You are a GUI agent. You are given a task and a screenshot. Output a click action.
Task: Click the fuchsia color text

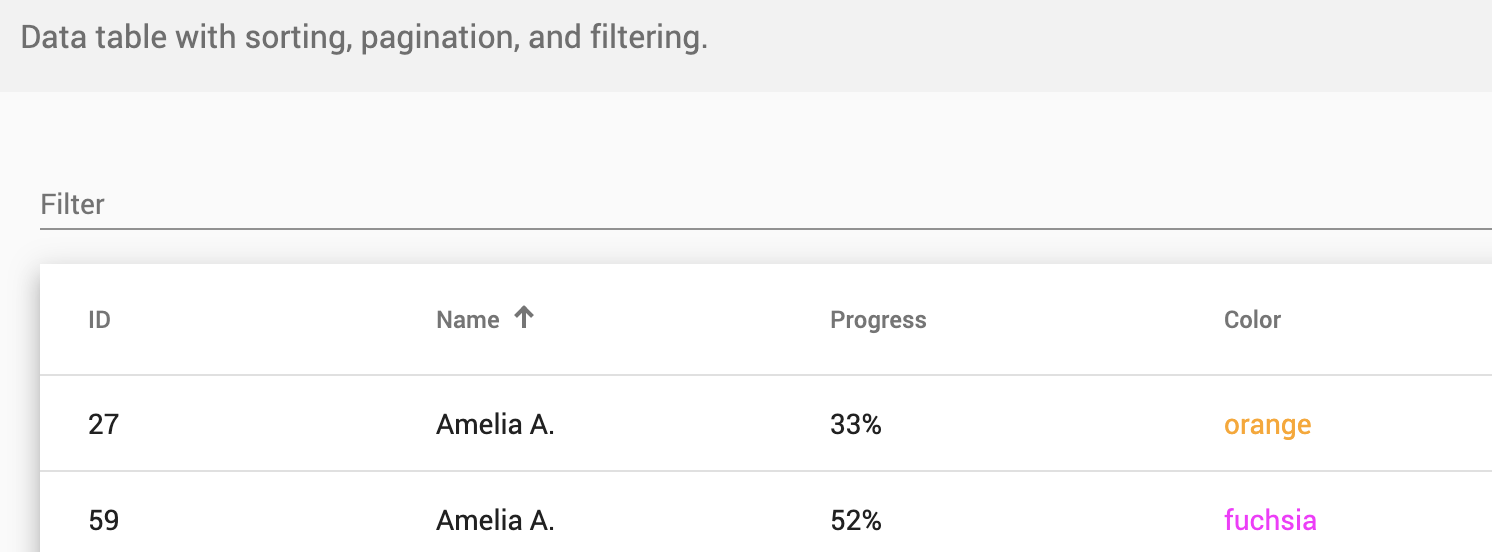1270,520
